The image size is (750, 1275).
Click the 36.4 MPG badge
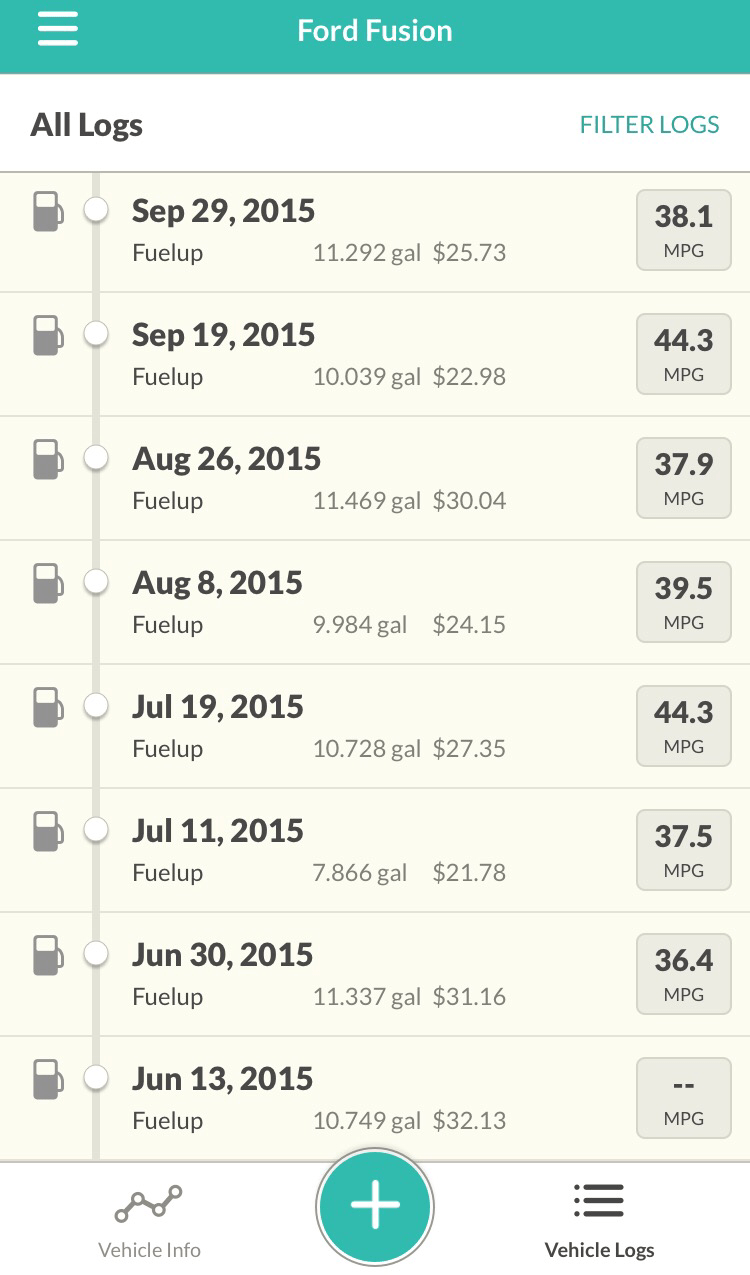click(684, 975)
